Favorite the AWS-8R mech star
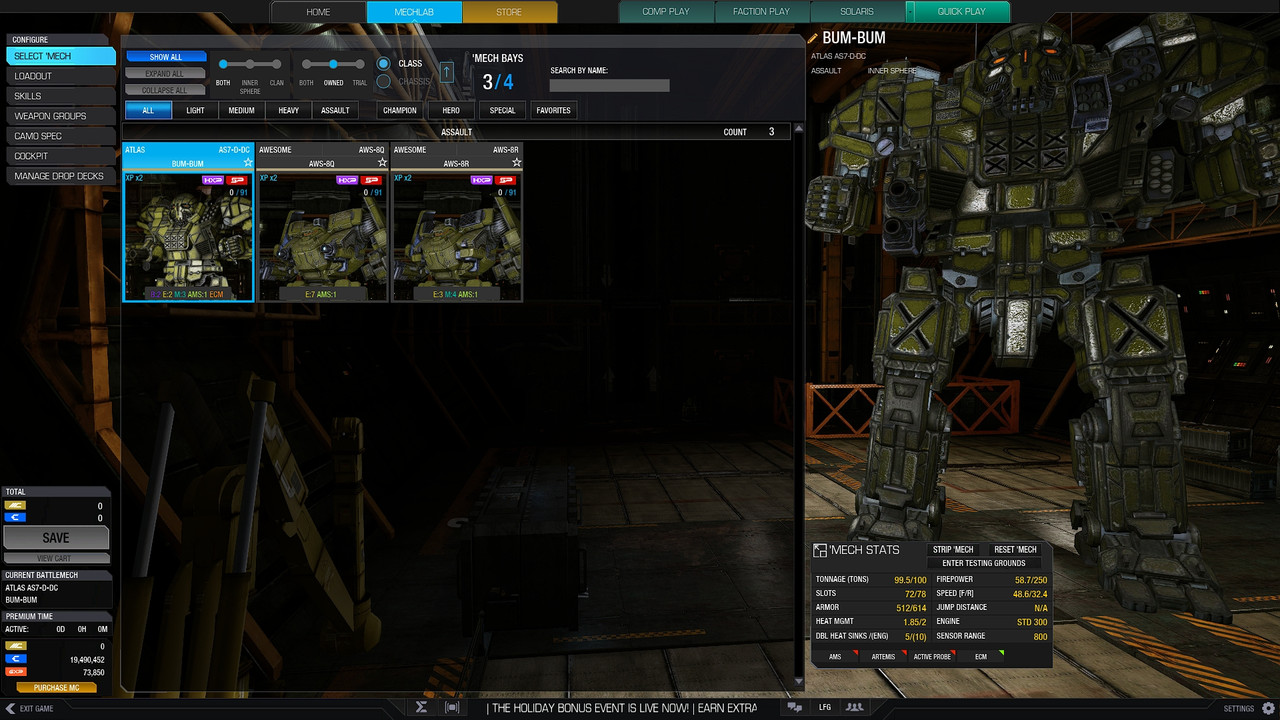1280x720 pixels. tap(515, 162)
